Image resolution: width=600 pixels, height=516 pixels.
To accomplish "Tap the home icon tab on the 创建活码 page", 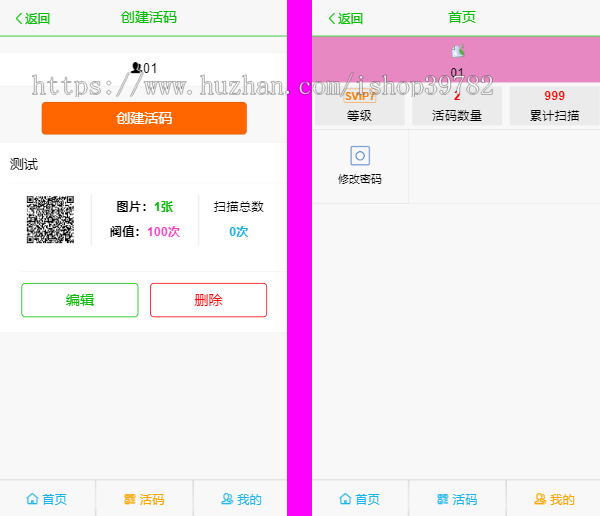I will pos(32,499).
